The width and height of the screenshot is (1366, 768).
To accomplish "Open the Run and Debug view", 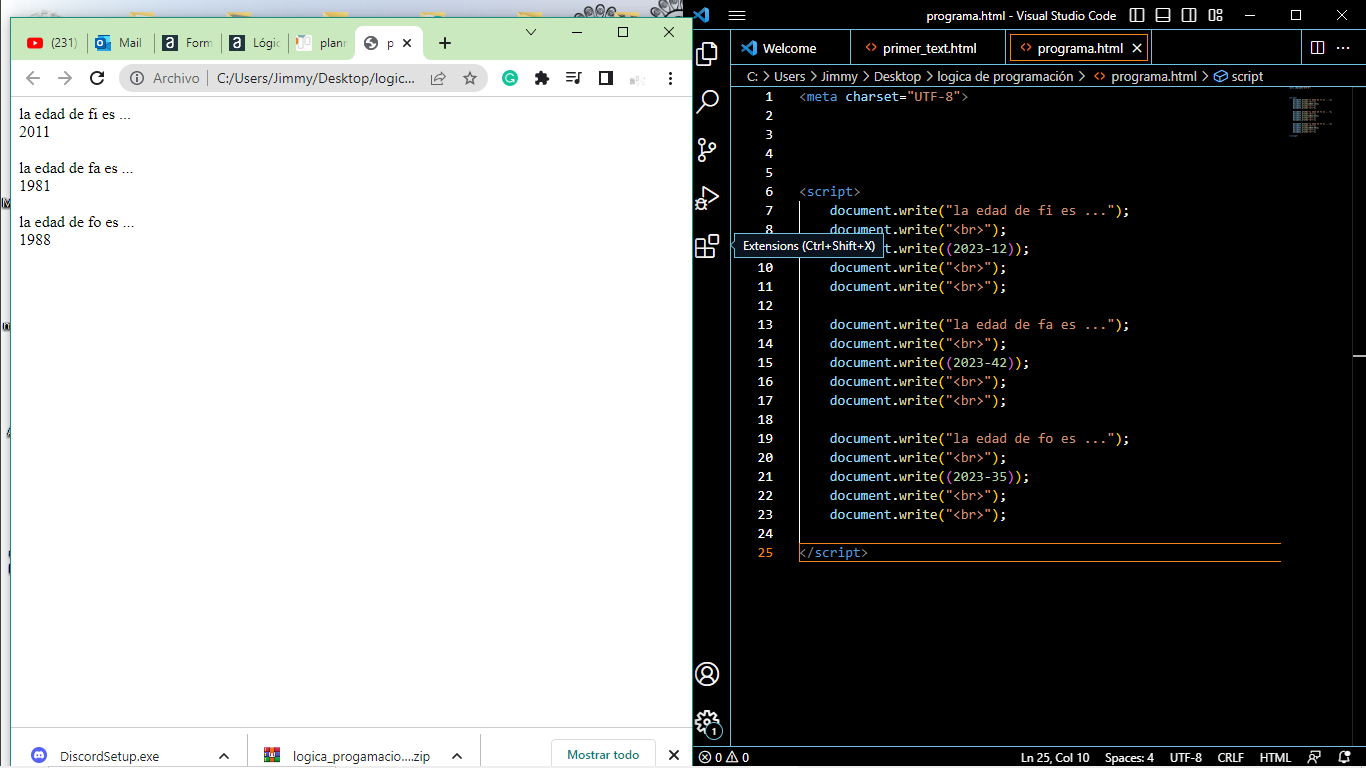I will tap(707, 198).
